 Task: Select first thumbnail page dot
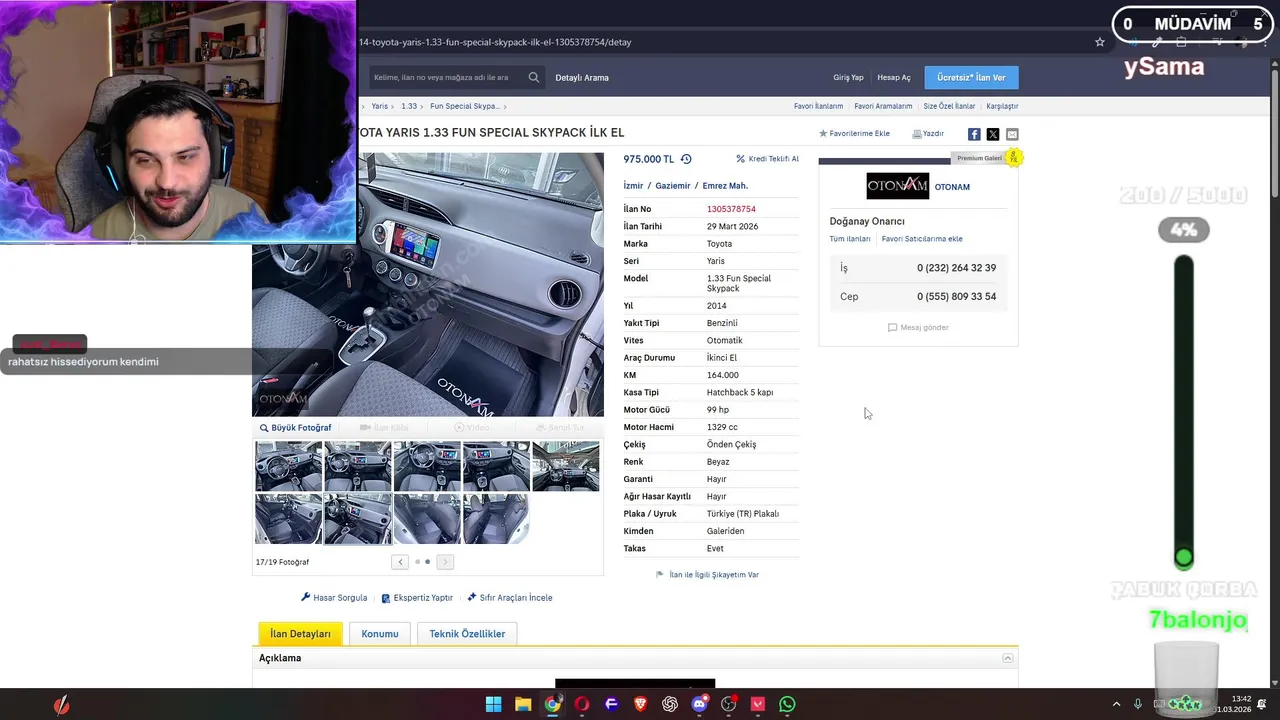pos(417,562)
